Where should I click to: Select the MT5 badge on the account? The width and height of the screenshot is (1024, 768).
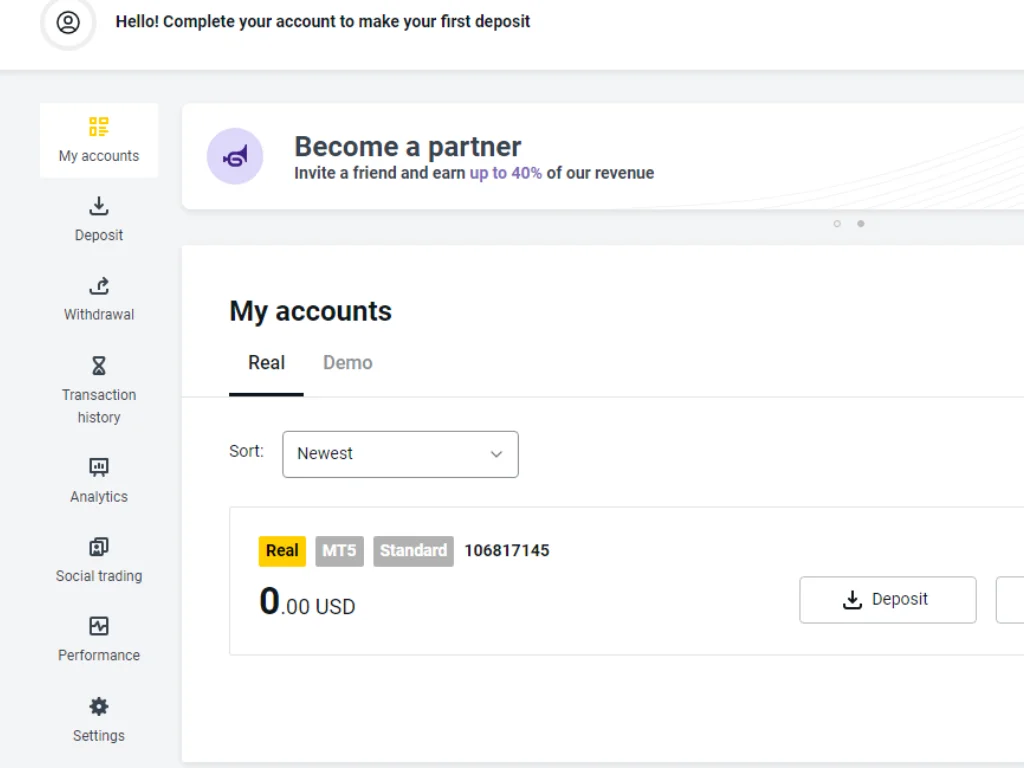pos(339,550)
